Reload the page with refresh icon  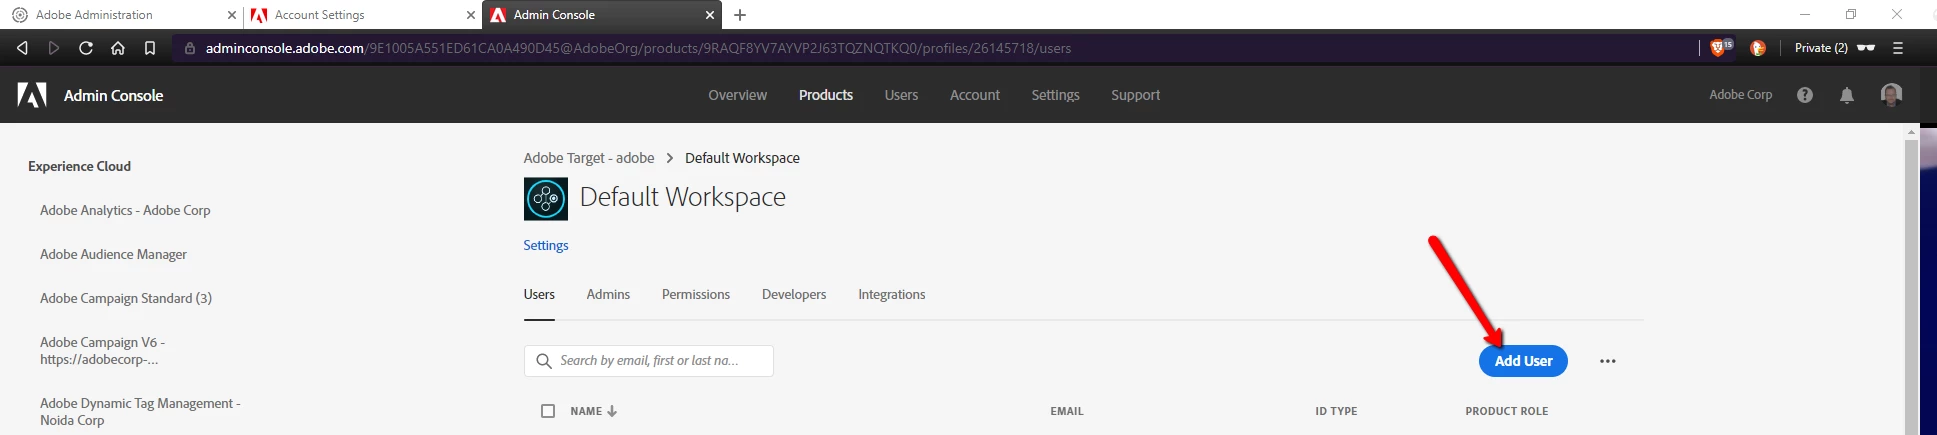(86, 48)
